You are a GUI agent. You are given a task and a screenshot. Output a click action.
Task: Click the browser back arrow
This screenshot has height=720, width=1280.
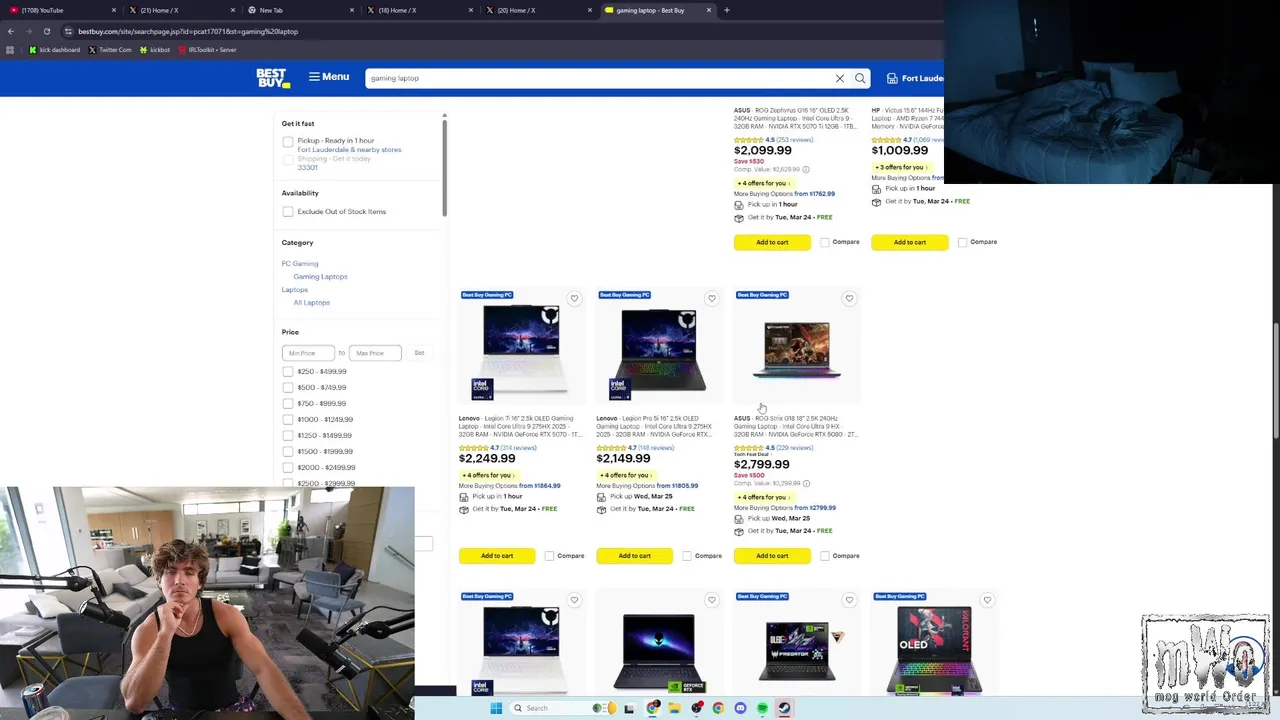tap(11, 31)
